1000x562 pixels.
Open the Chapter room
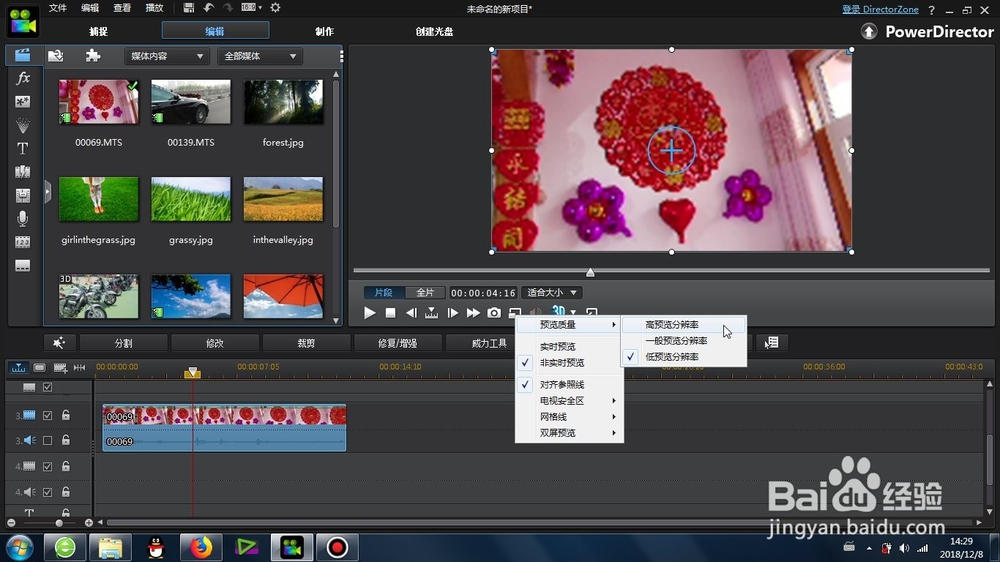pyautogui.click(x=22, y=242)
